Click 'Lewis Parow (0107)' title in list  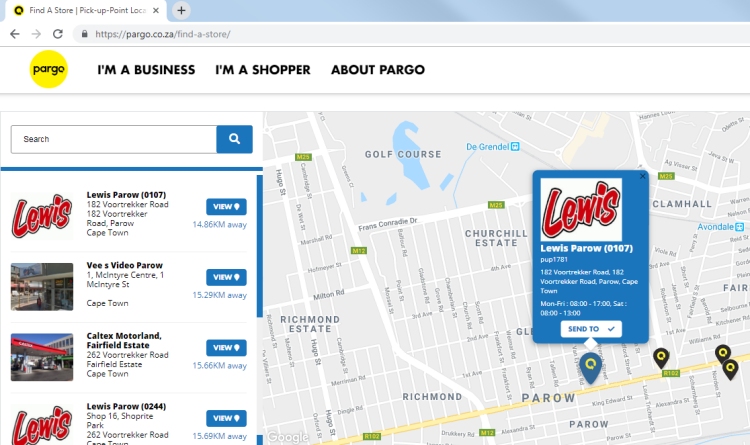click(126, 195)
